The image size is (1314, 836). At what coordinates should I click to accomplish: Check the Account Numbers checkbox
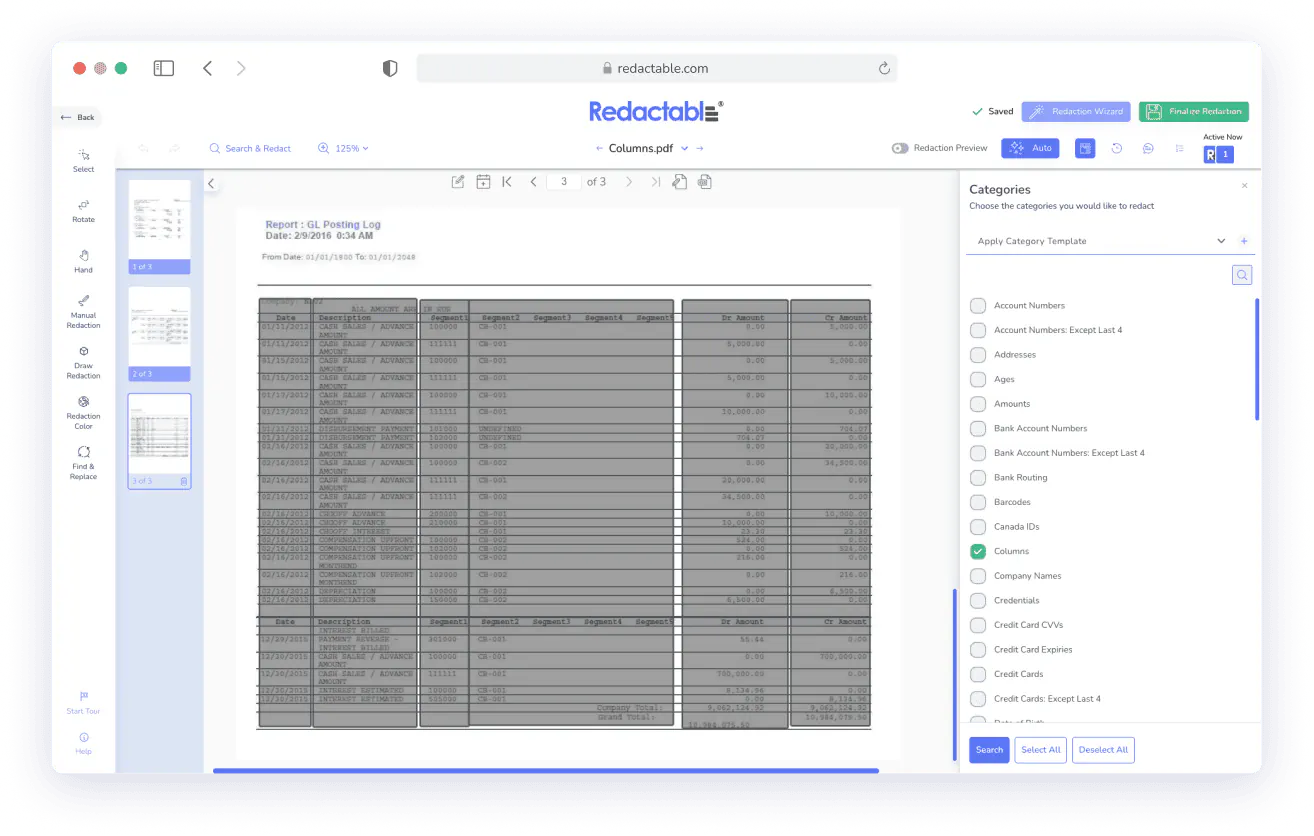point(978,306)
